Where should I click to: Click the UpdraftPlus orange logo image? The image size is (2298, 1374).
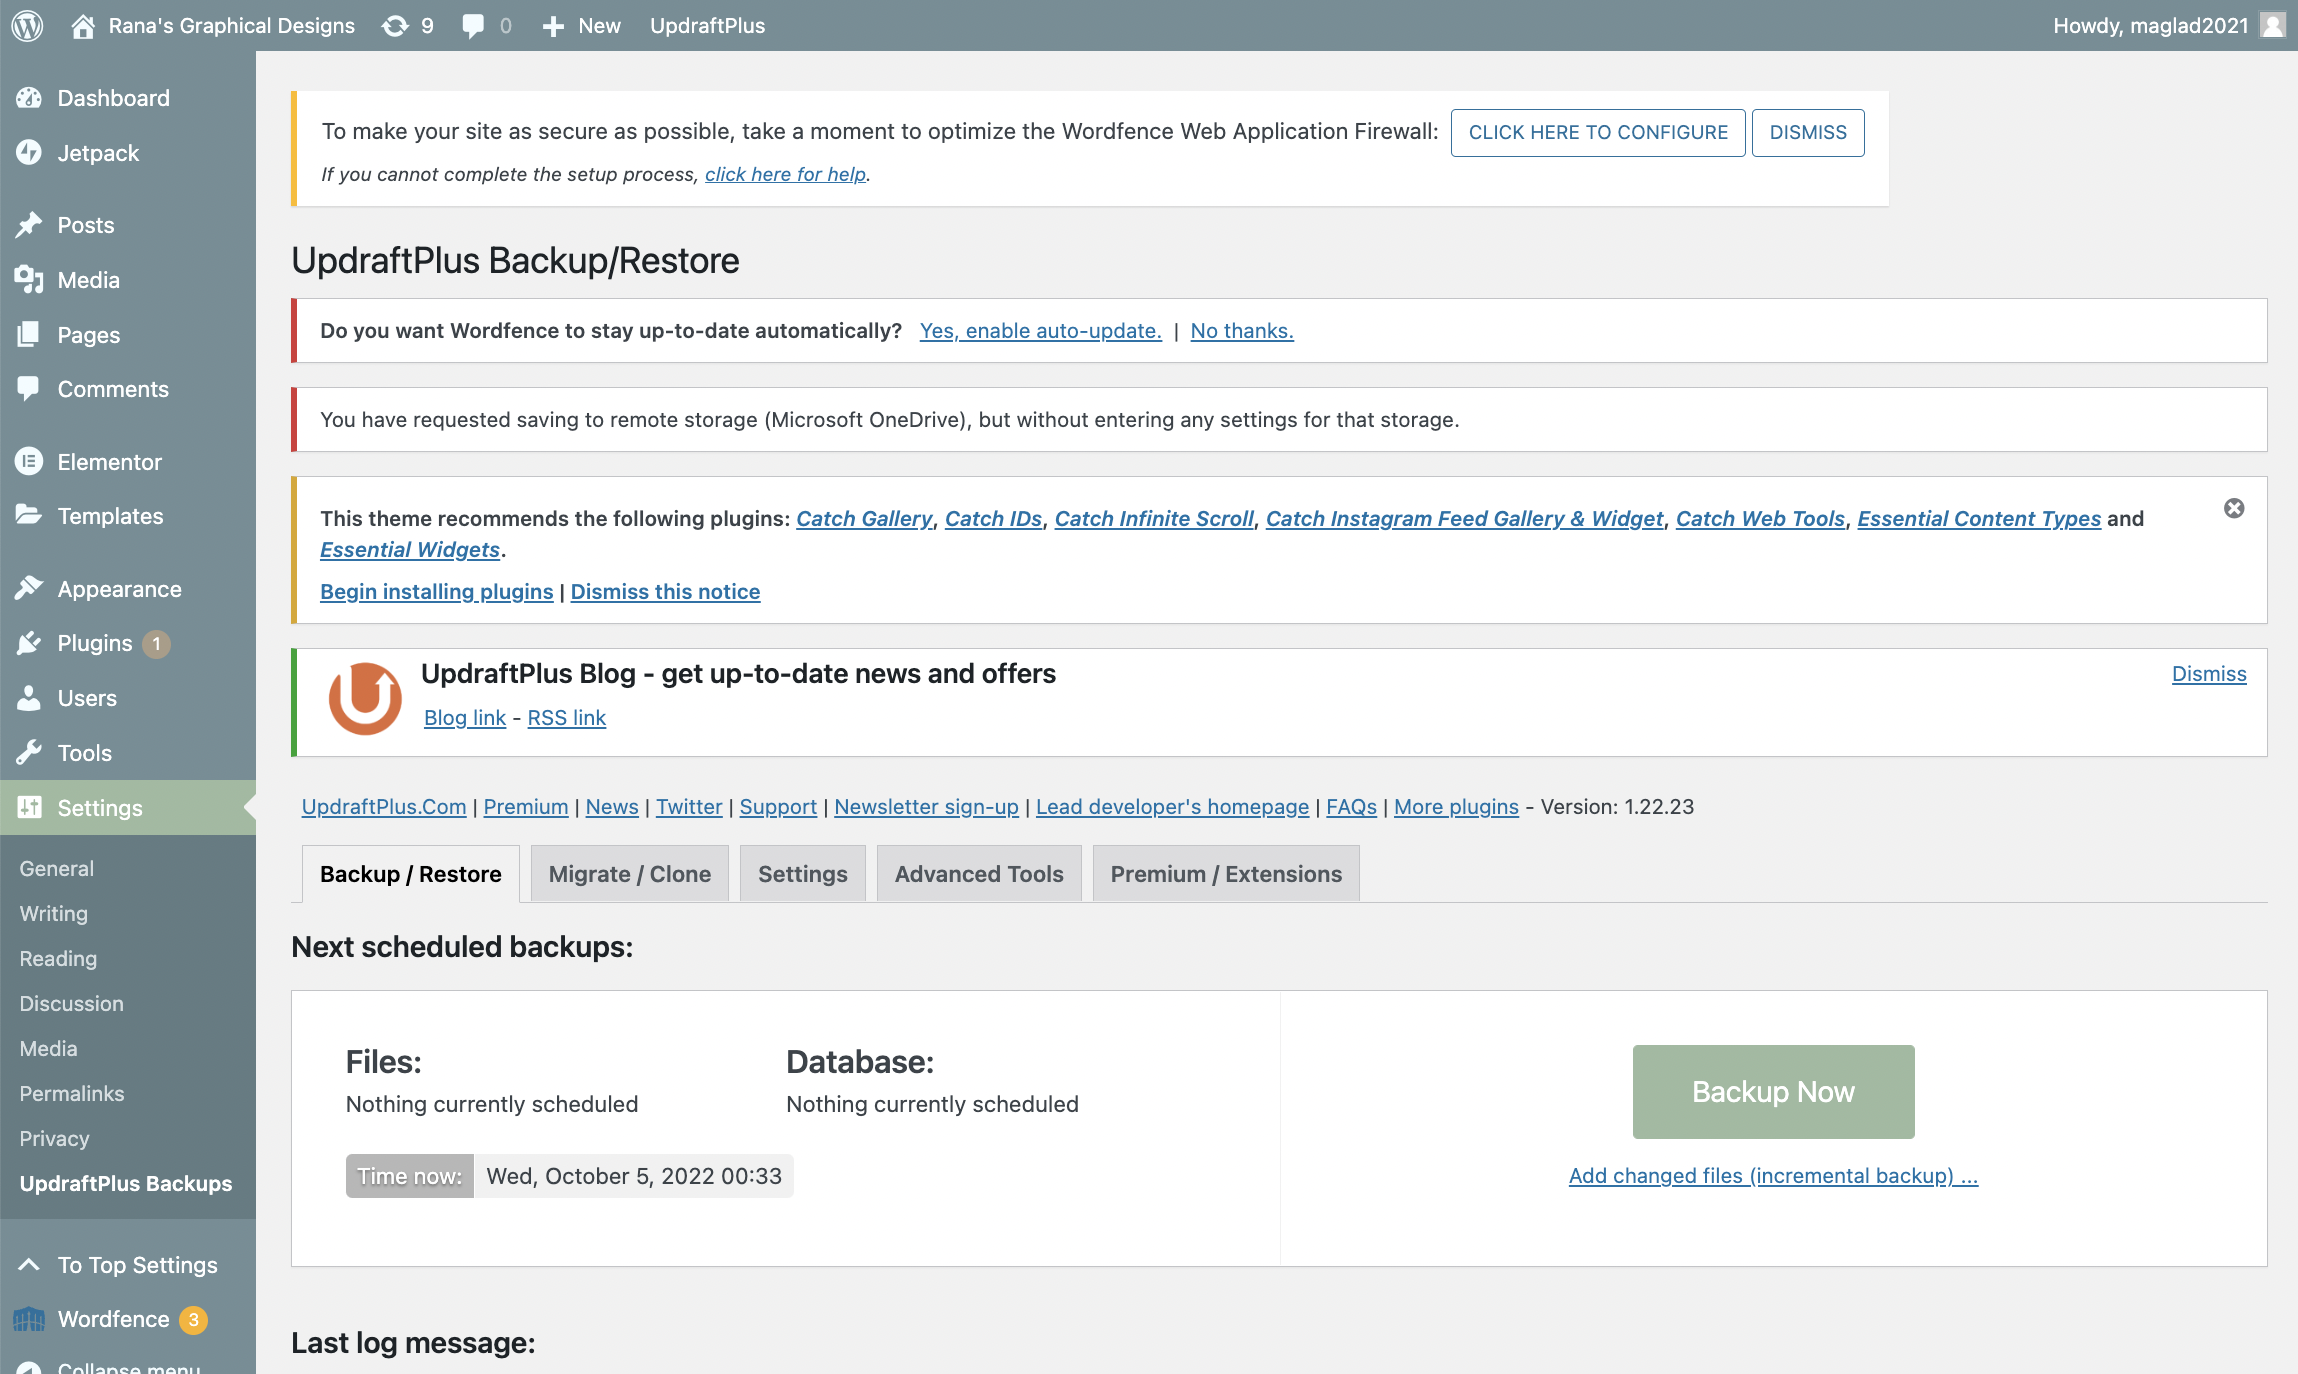pyautogui.click(x=365, y=699)
